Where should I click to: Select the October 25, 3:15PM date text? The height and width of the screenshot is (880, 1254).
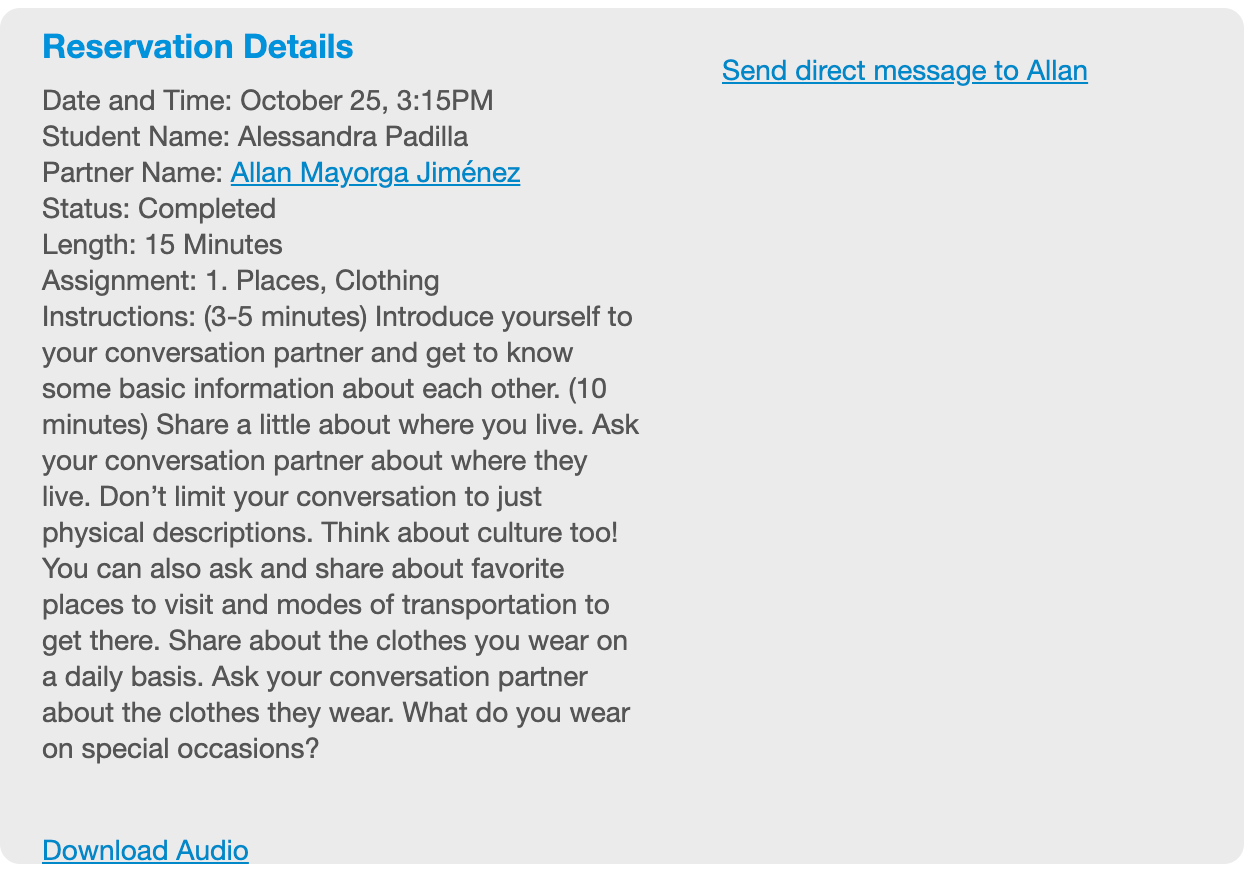click(x=367, y=101)
